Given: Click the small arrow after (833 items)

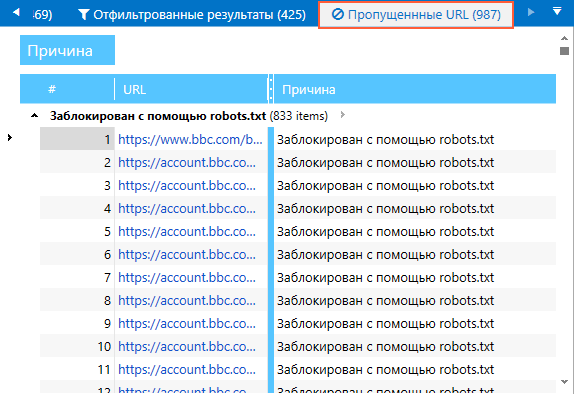Looking at the screenshot, I should click(343, 115).
